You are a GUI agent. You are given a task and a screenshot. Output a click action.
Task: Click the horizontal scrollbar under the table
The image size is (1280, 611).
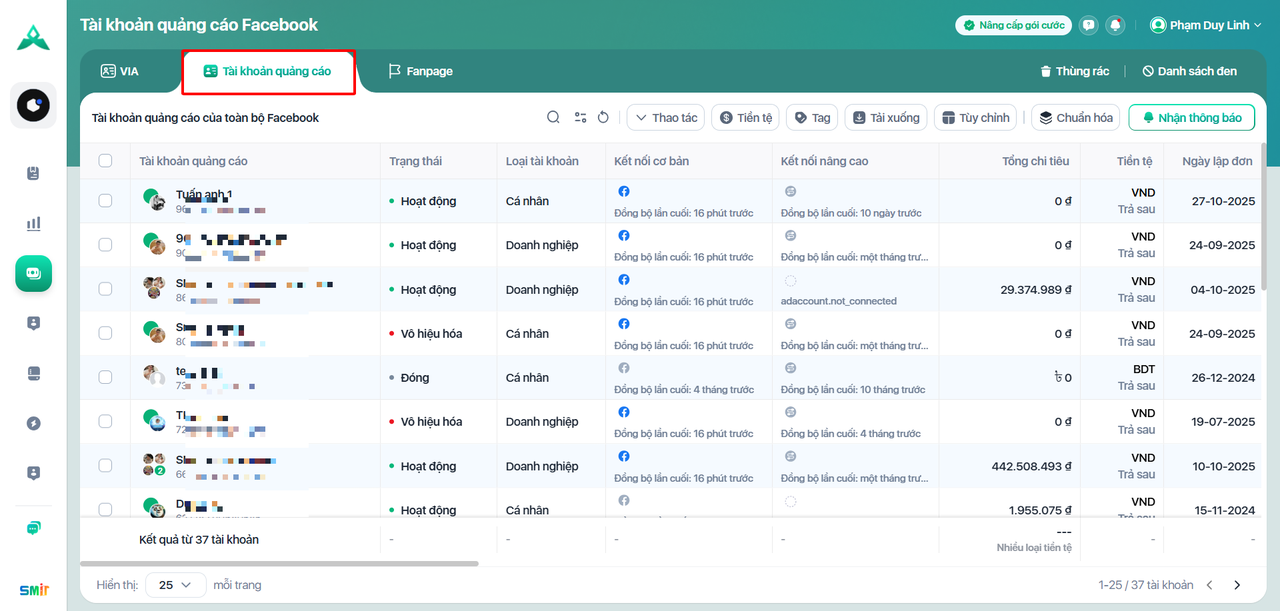point(279,564)
